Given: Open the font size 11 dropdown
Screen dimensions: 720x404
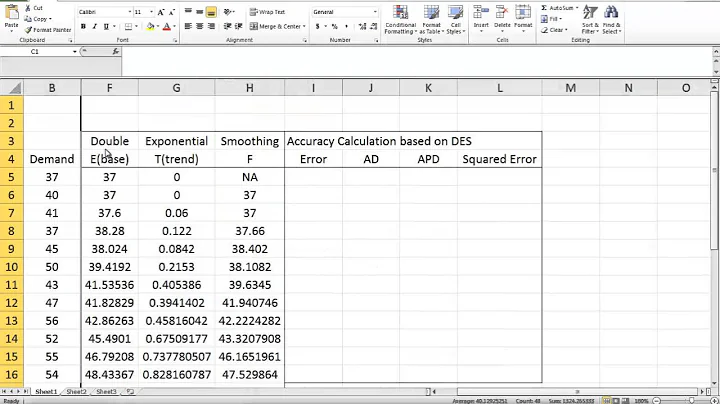Looking at the screenshot, I should pyautogui.click(x=152, y=12).
